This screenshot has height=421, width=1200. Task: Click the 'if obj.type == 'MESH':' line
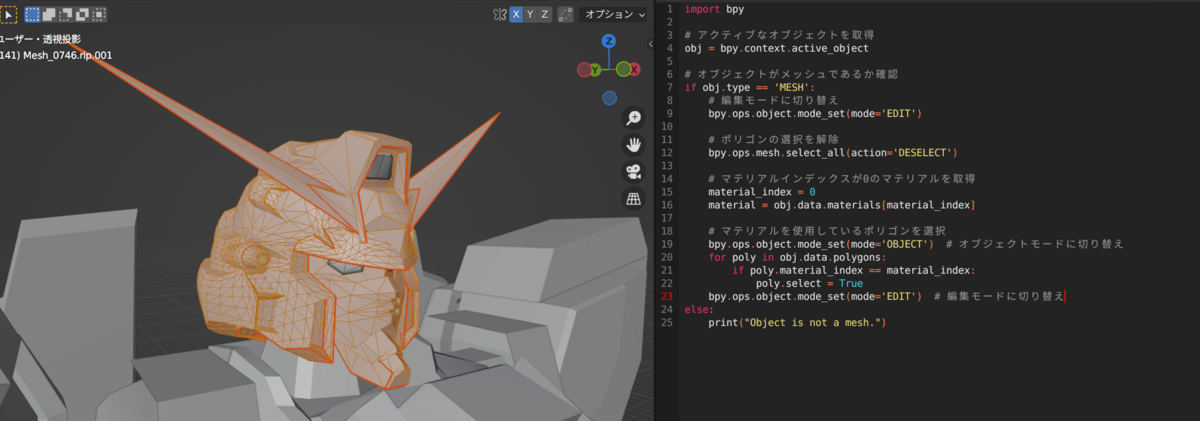[750, 87]
